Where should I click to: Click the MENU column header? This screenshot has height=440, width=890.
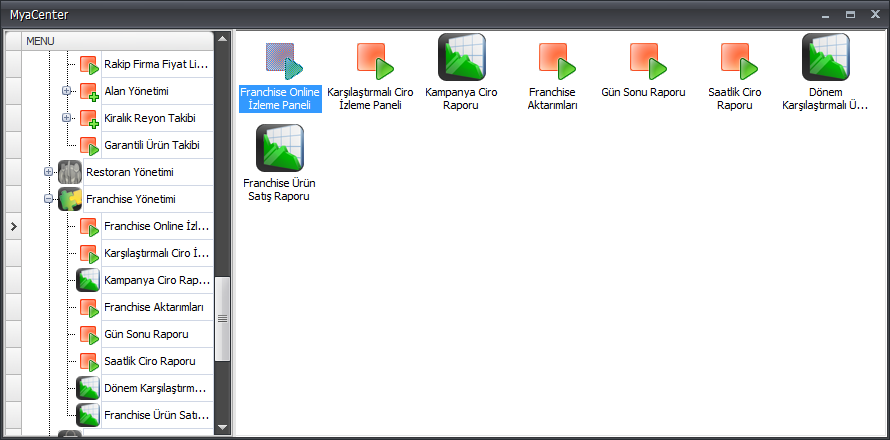[117, 41]
